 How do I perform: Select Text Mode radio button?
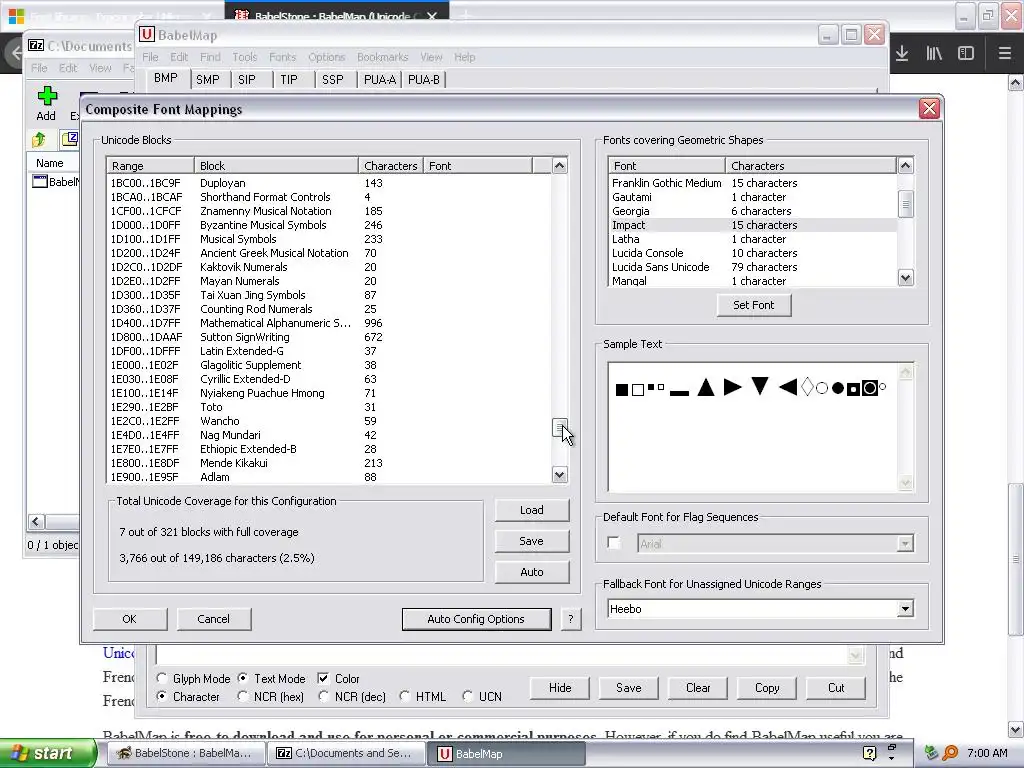243,679
